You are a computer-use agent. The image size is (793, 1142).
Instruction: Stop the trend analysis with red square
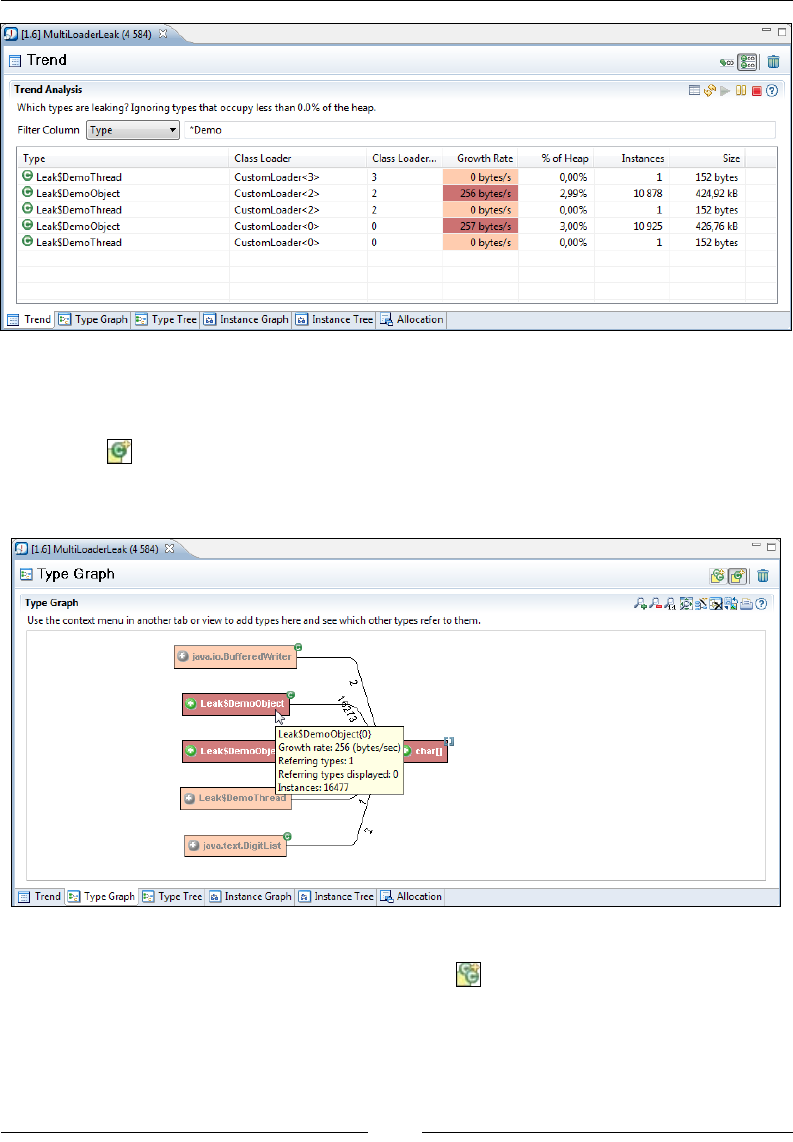[x=757, y=90]
